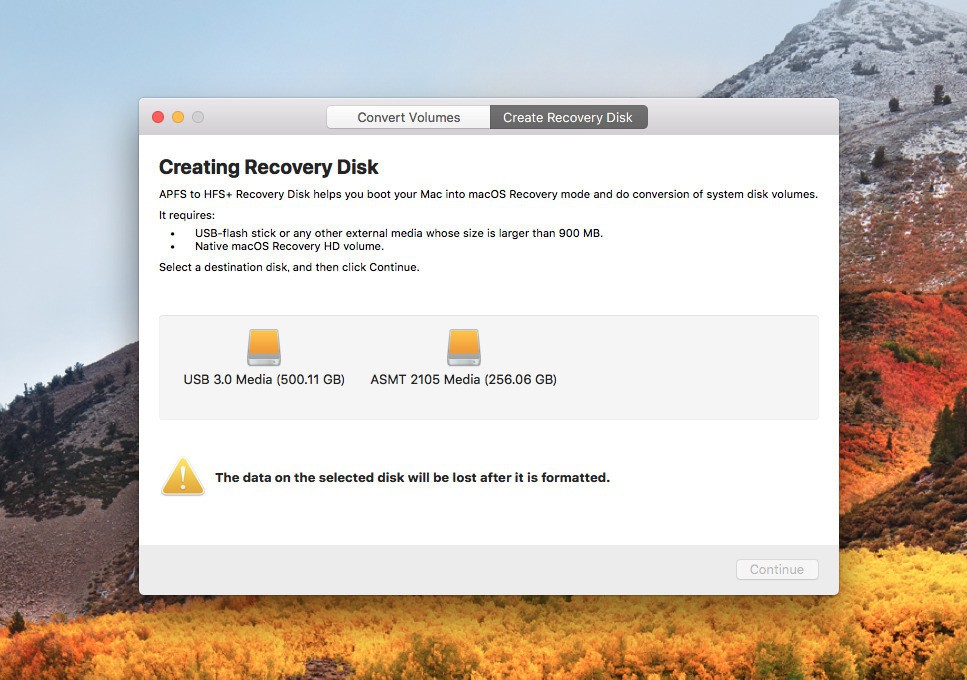Click the data will be lost warning text
This screenshot has width=967, height=680.
pyautogui.click(x=412, y=478)
